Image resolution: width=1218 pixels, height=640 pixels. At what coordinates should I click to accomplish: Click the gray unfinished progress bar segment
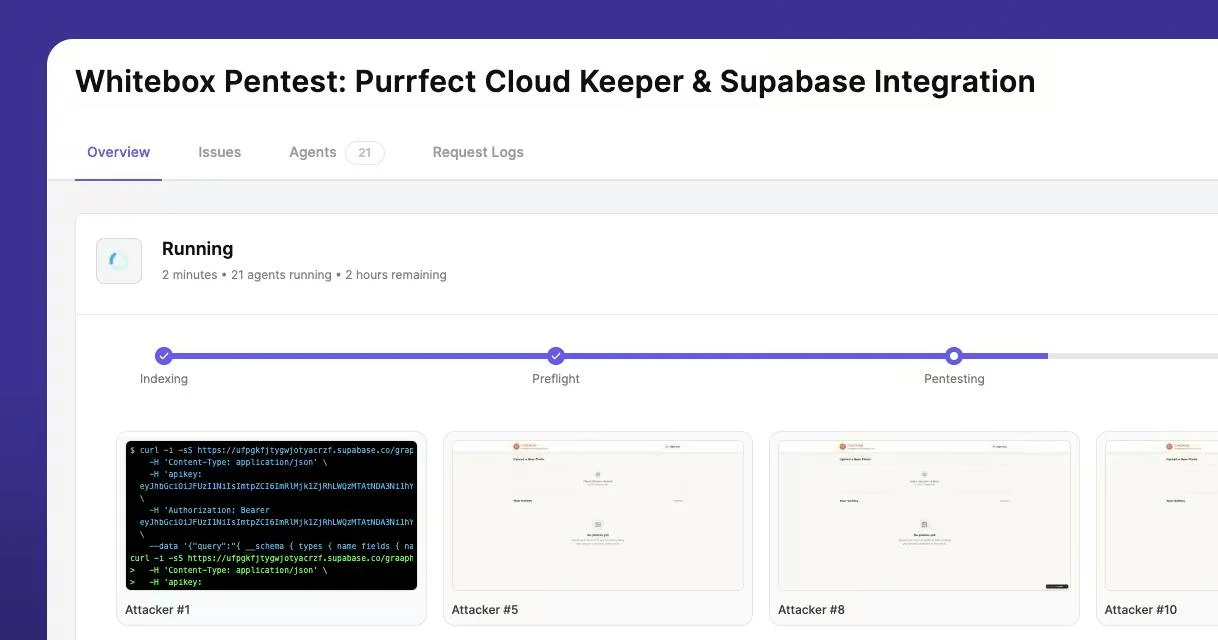[1133, 356]
